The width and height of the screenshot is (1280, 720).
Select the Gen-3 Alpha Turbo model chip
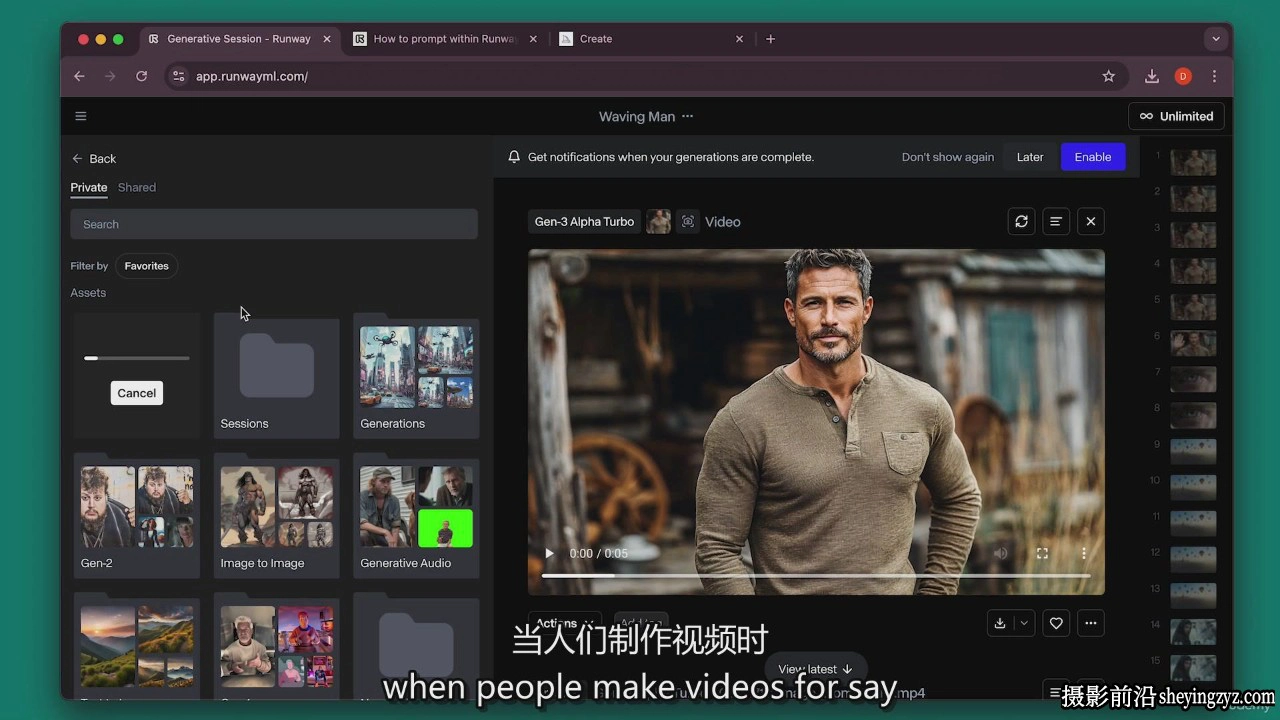click(584, 222)
